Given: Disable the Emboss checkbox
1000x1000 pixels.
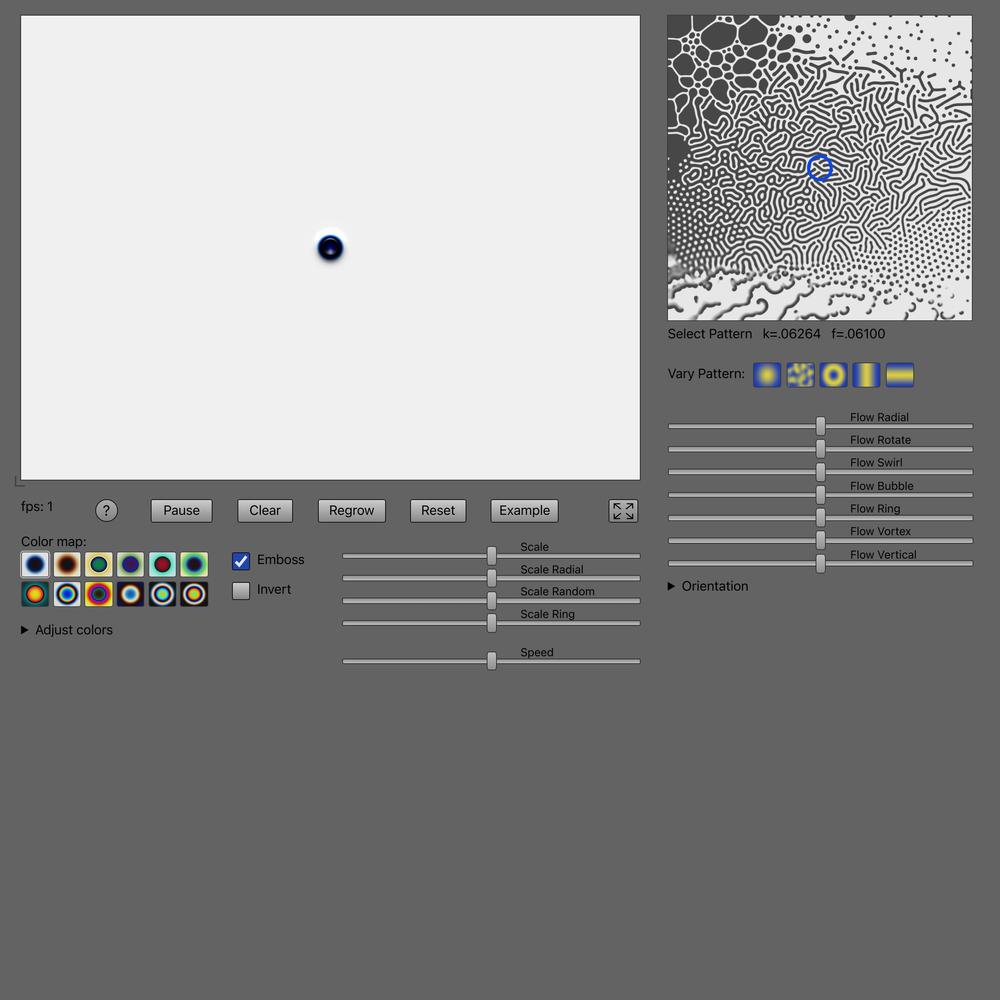Looking at the screenshot, I should [x=241, y=561].
